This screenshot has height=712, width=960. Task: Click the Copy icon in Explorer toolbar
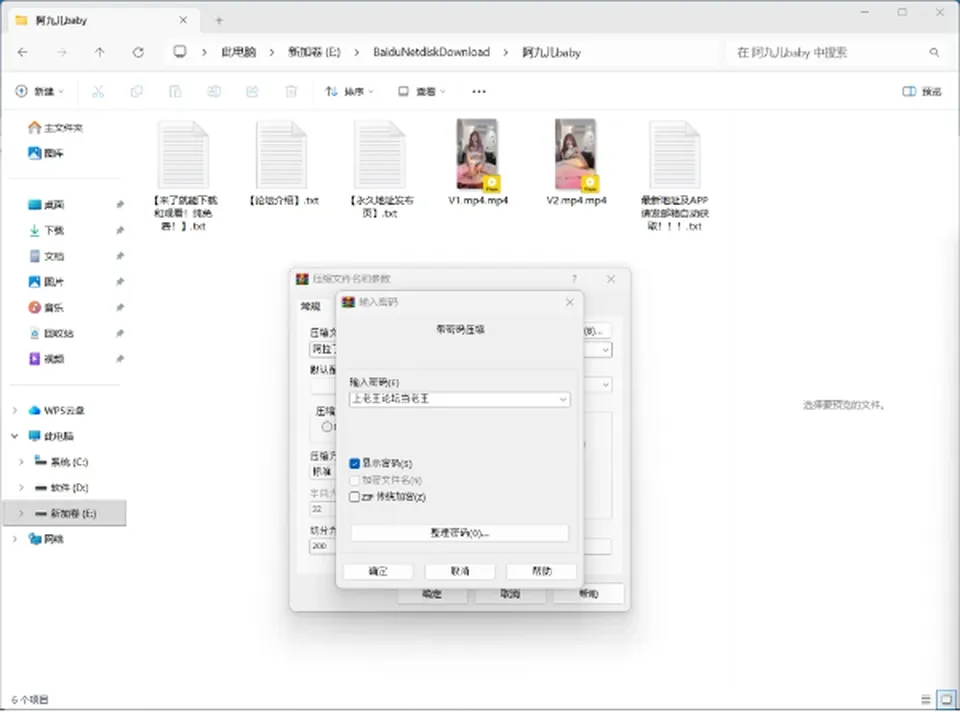(137, 92)
